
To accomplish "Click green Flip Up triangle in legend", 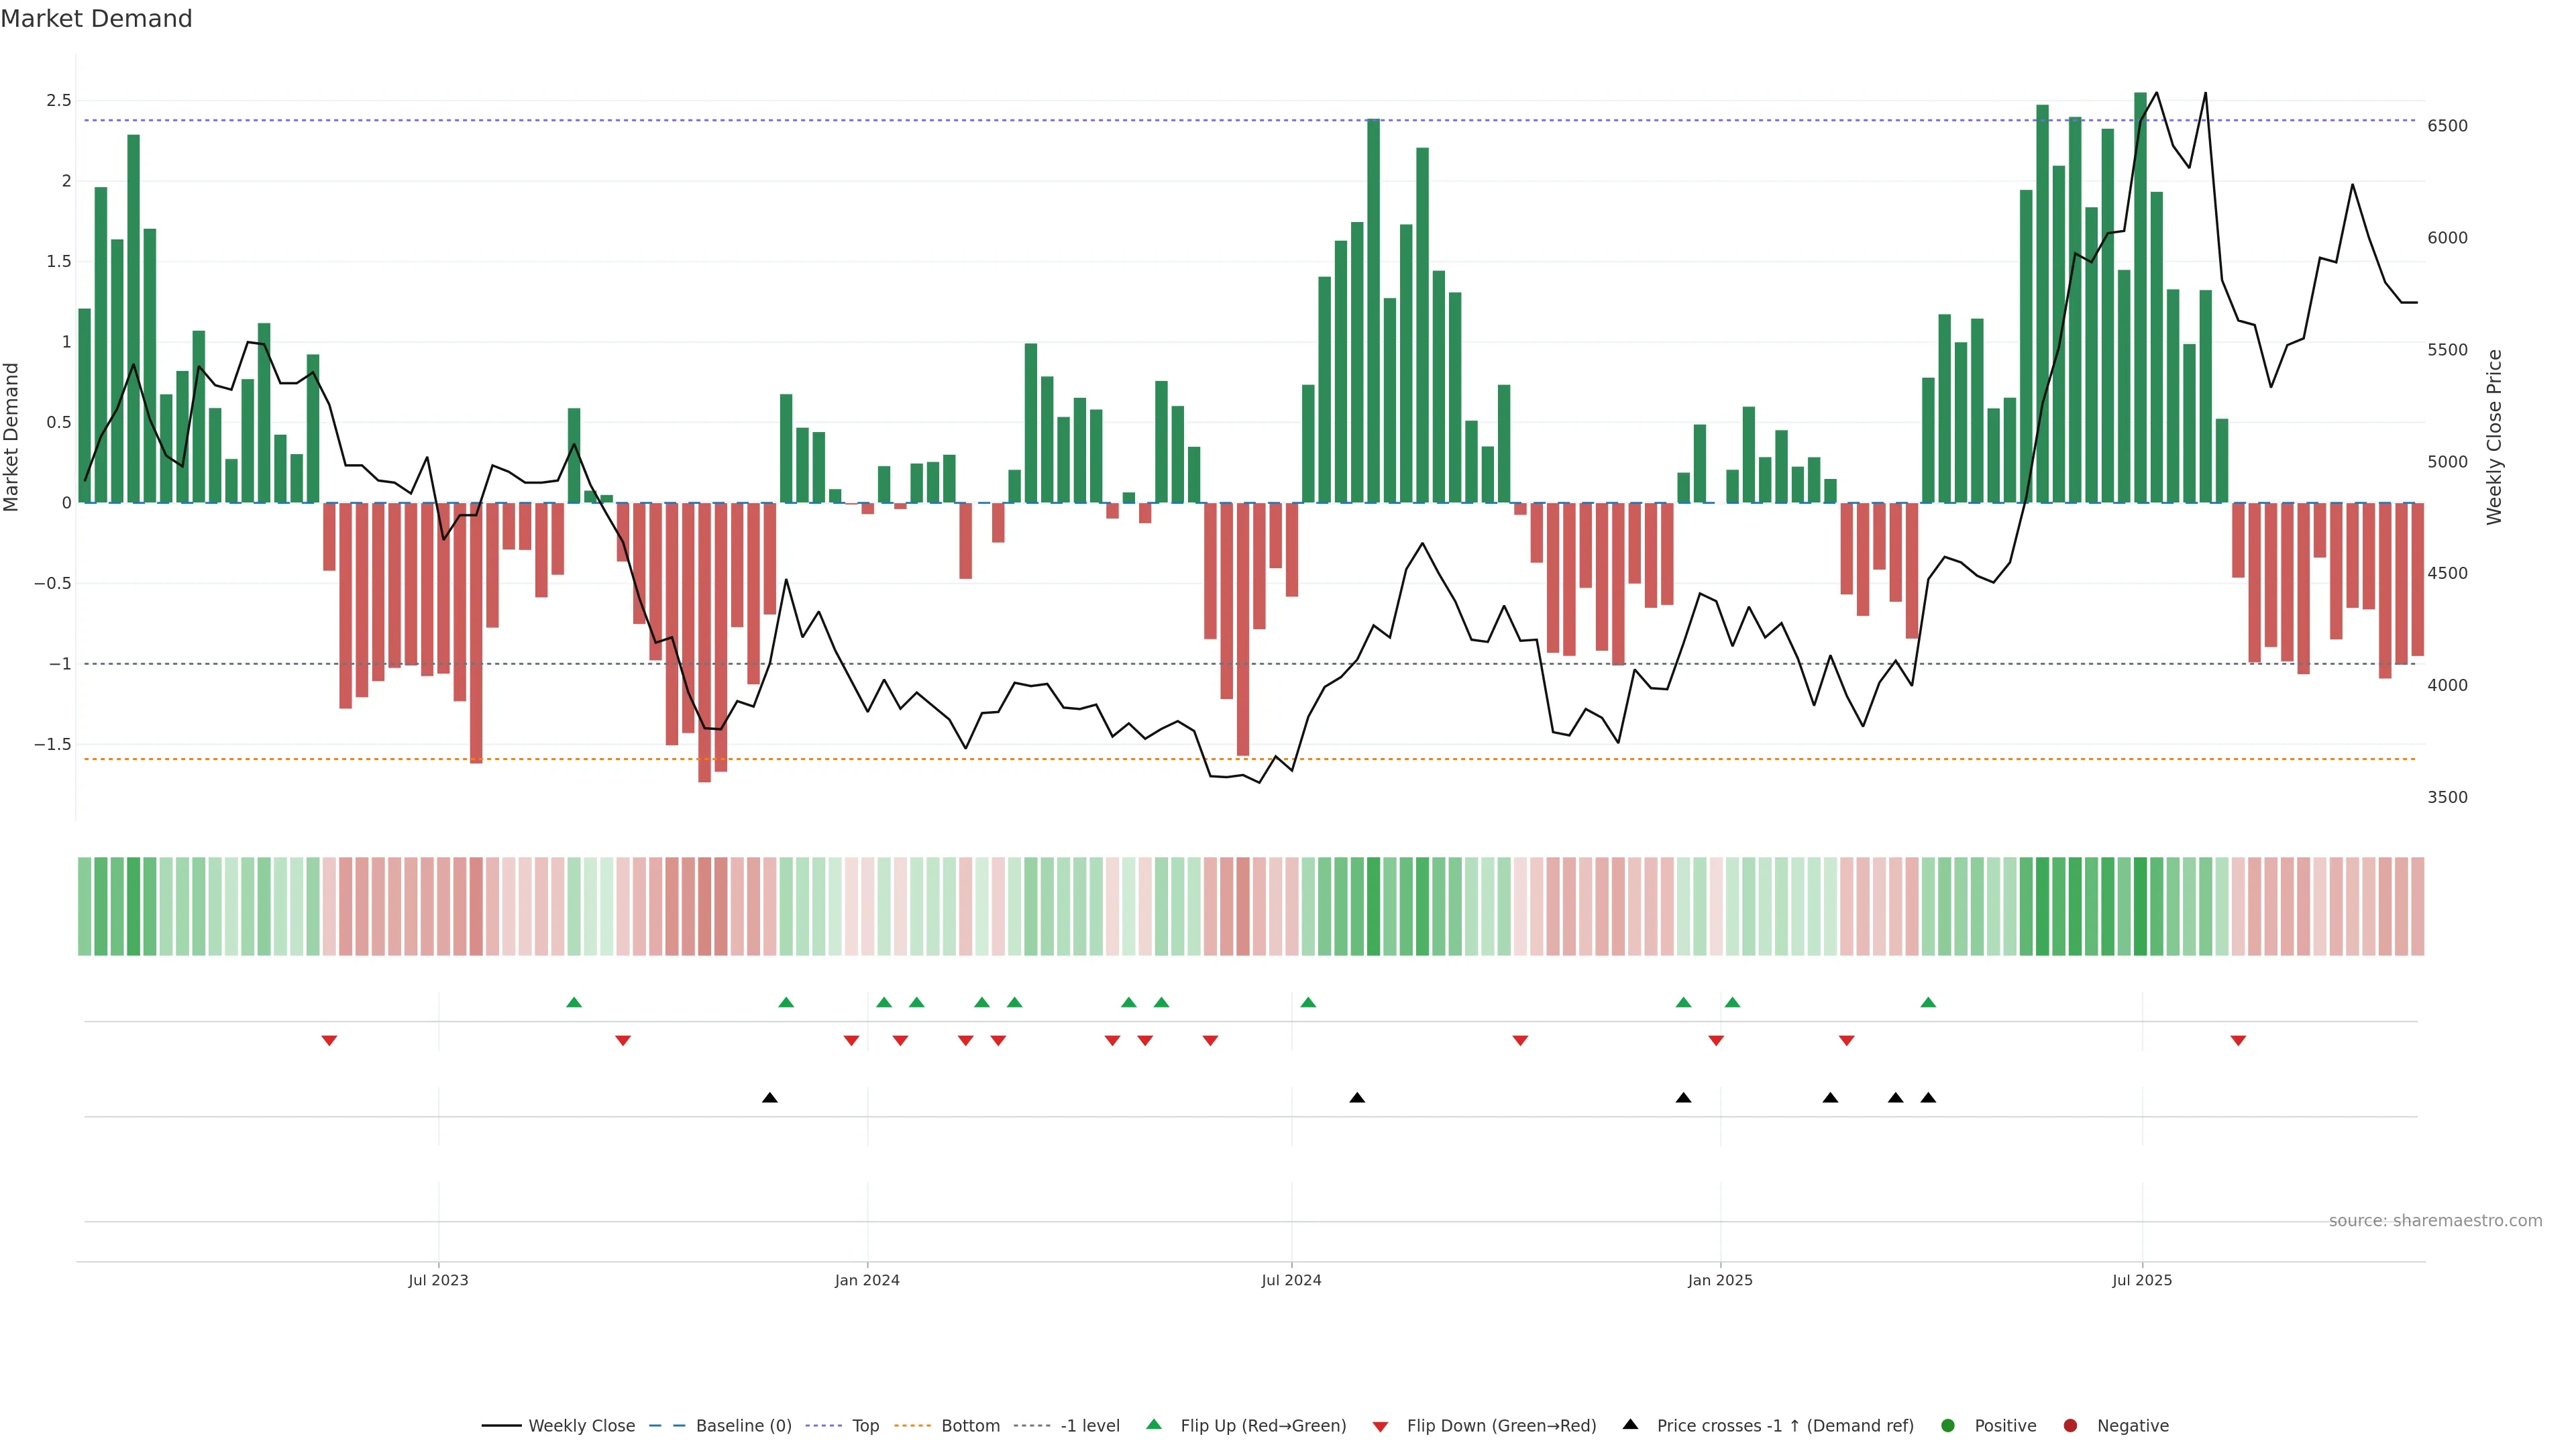I will coord(1154,1424).
